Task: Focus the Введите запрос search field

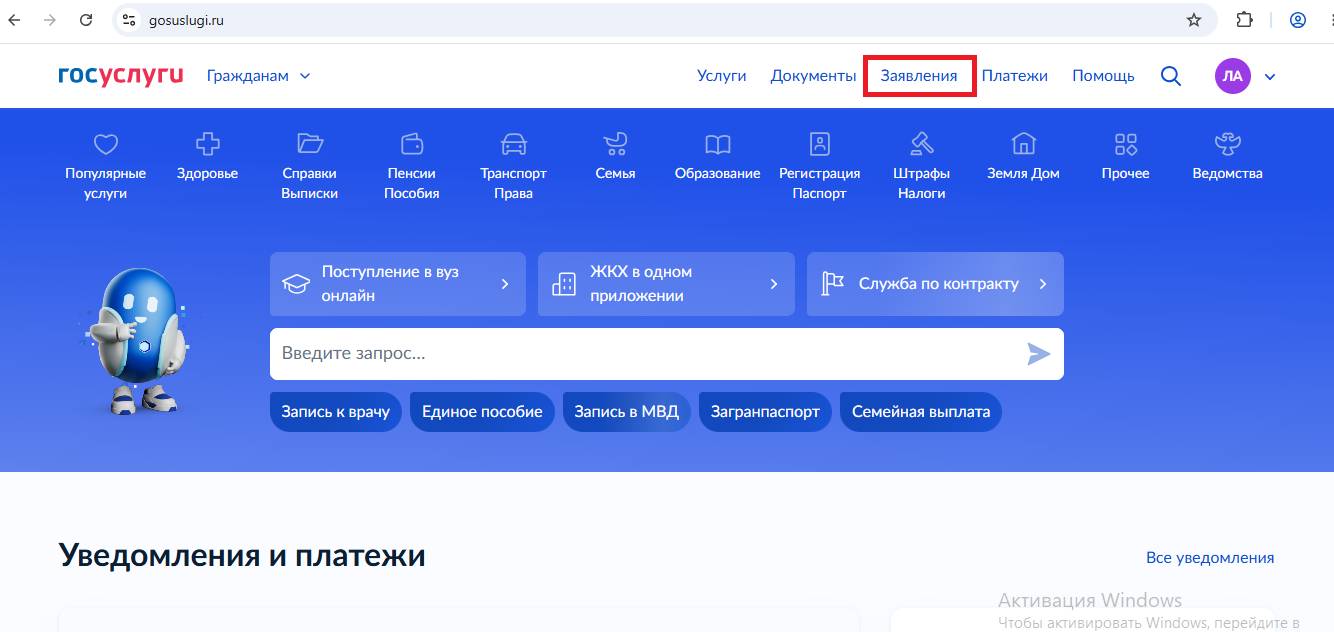Action: click(667, 354)
